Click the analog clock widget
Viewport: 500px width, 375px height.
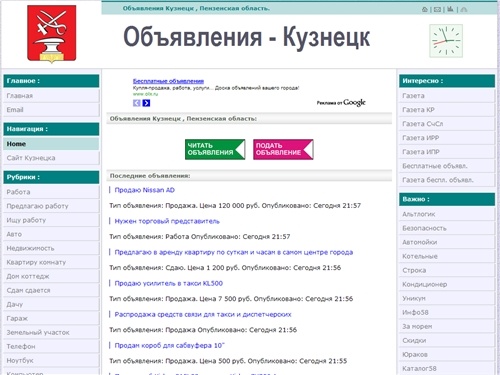point(446,41)
